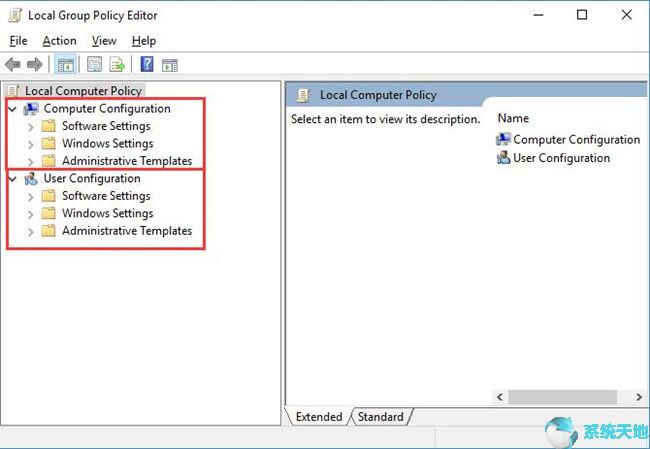
Task: Select Software Settings label under Computer Configuration
Action: coord(106,126)
